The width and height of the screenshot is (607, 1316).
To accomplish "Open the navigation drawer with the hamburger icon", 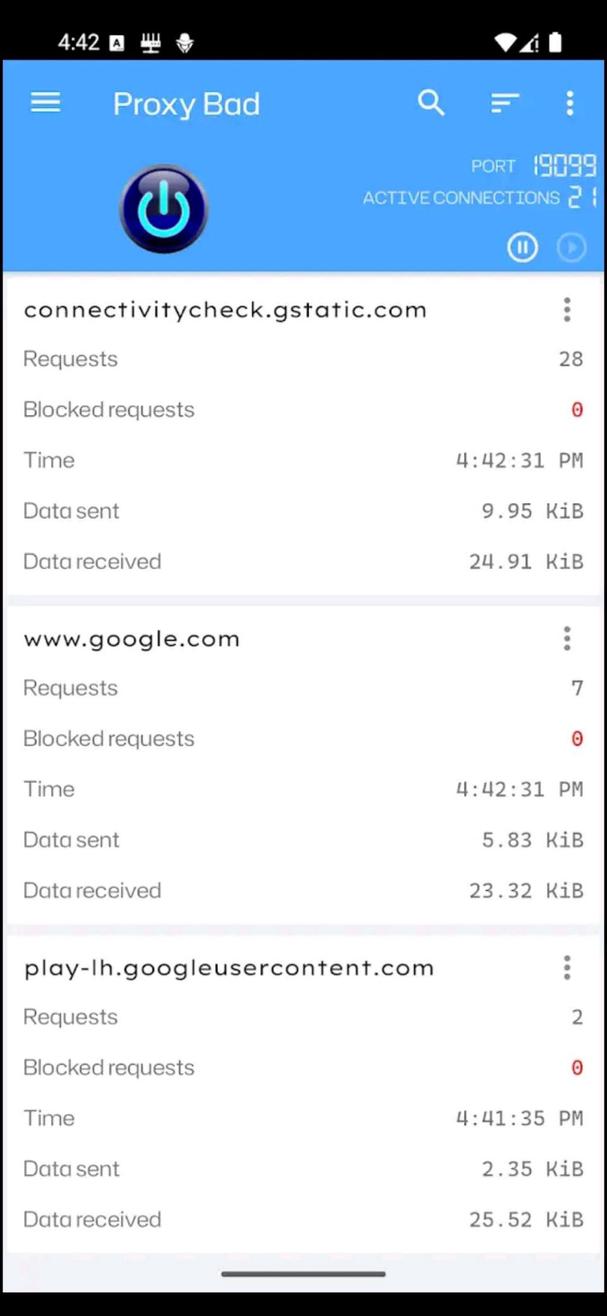I will (x=45, y=102).
